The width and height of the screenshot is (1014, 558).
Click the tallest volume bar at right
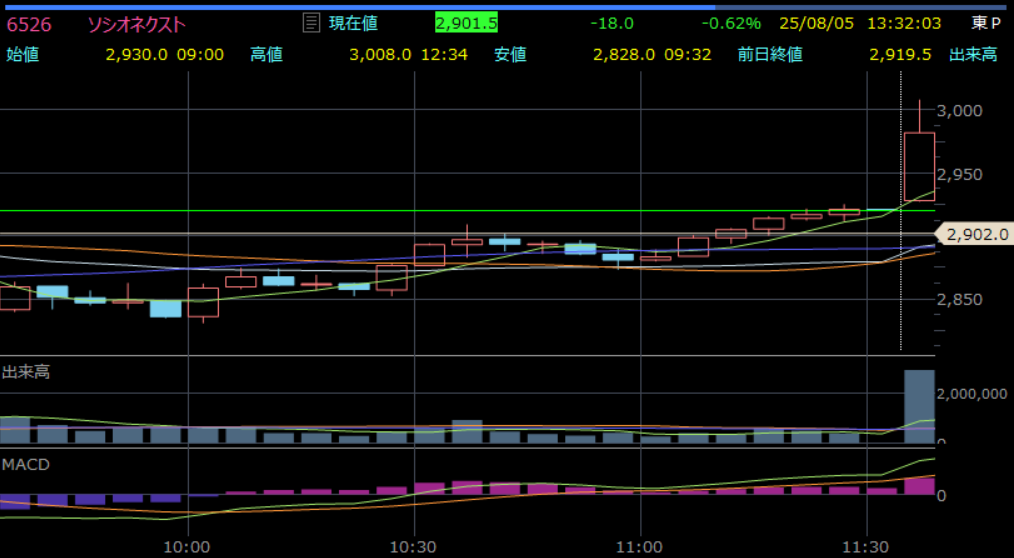pyautogui.click(x=919, y=407)
